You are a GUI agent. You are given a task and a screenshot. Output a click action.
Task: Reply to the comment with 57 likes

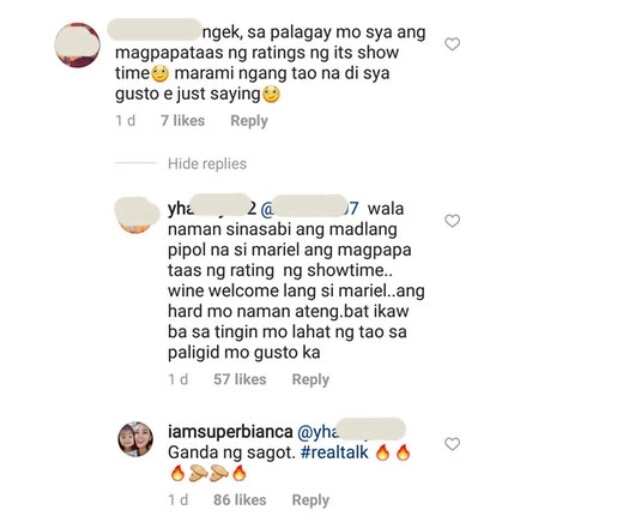[x=311, y=380]
